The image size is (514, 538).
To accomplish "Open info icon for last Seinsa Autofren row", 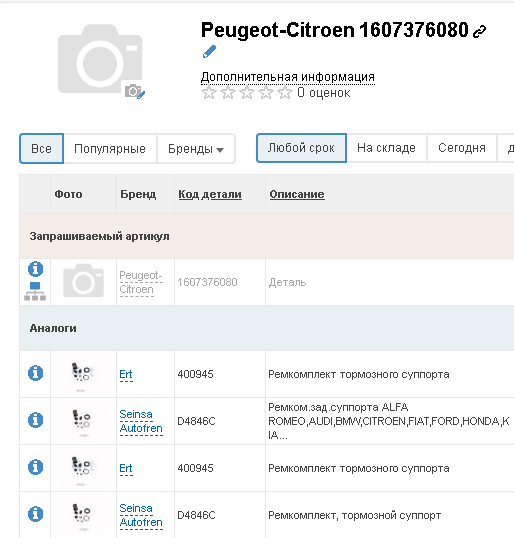I will (x=35, y=514).
